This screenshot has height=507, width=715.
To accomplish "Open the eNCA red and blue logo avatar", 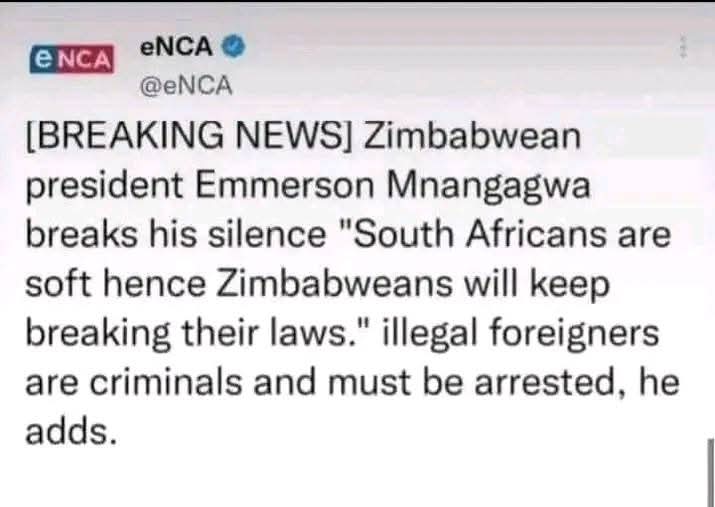I will (72, 59).
